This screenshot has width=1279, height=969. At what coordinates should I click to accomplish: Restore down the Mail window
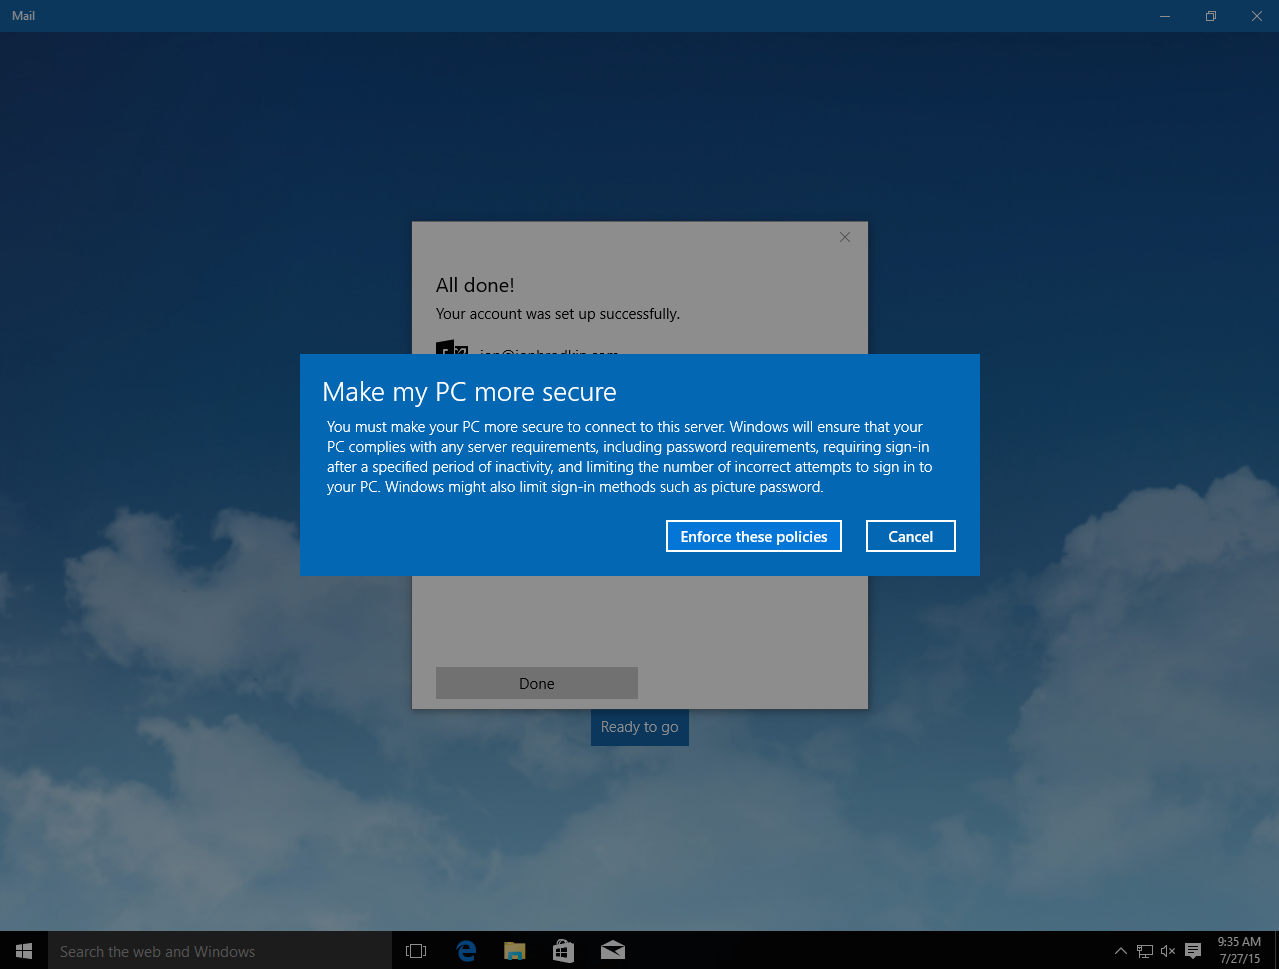[1211, 16]
